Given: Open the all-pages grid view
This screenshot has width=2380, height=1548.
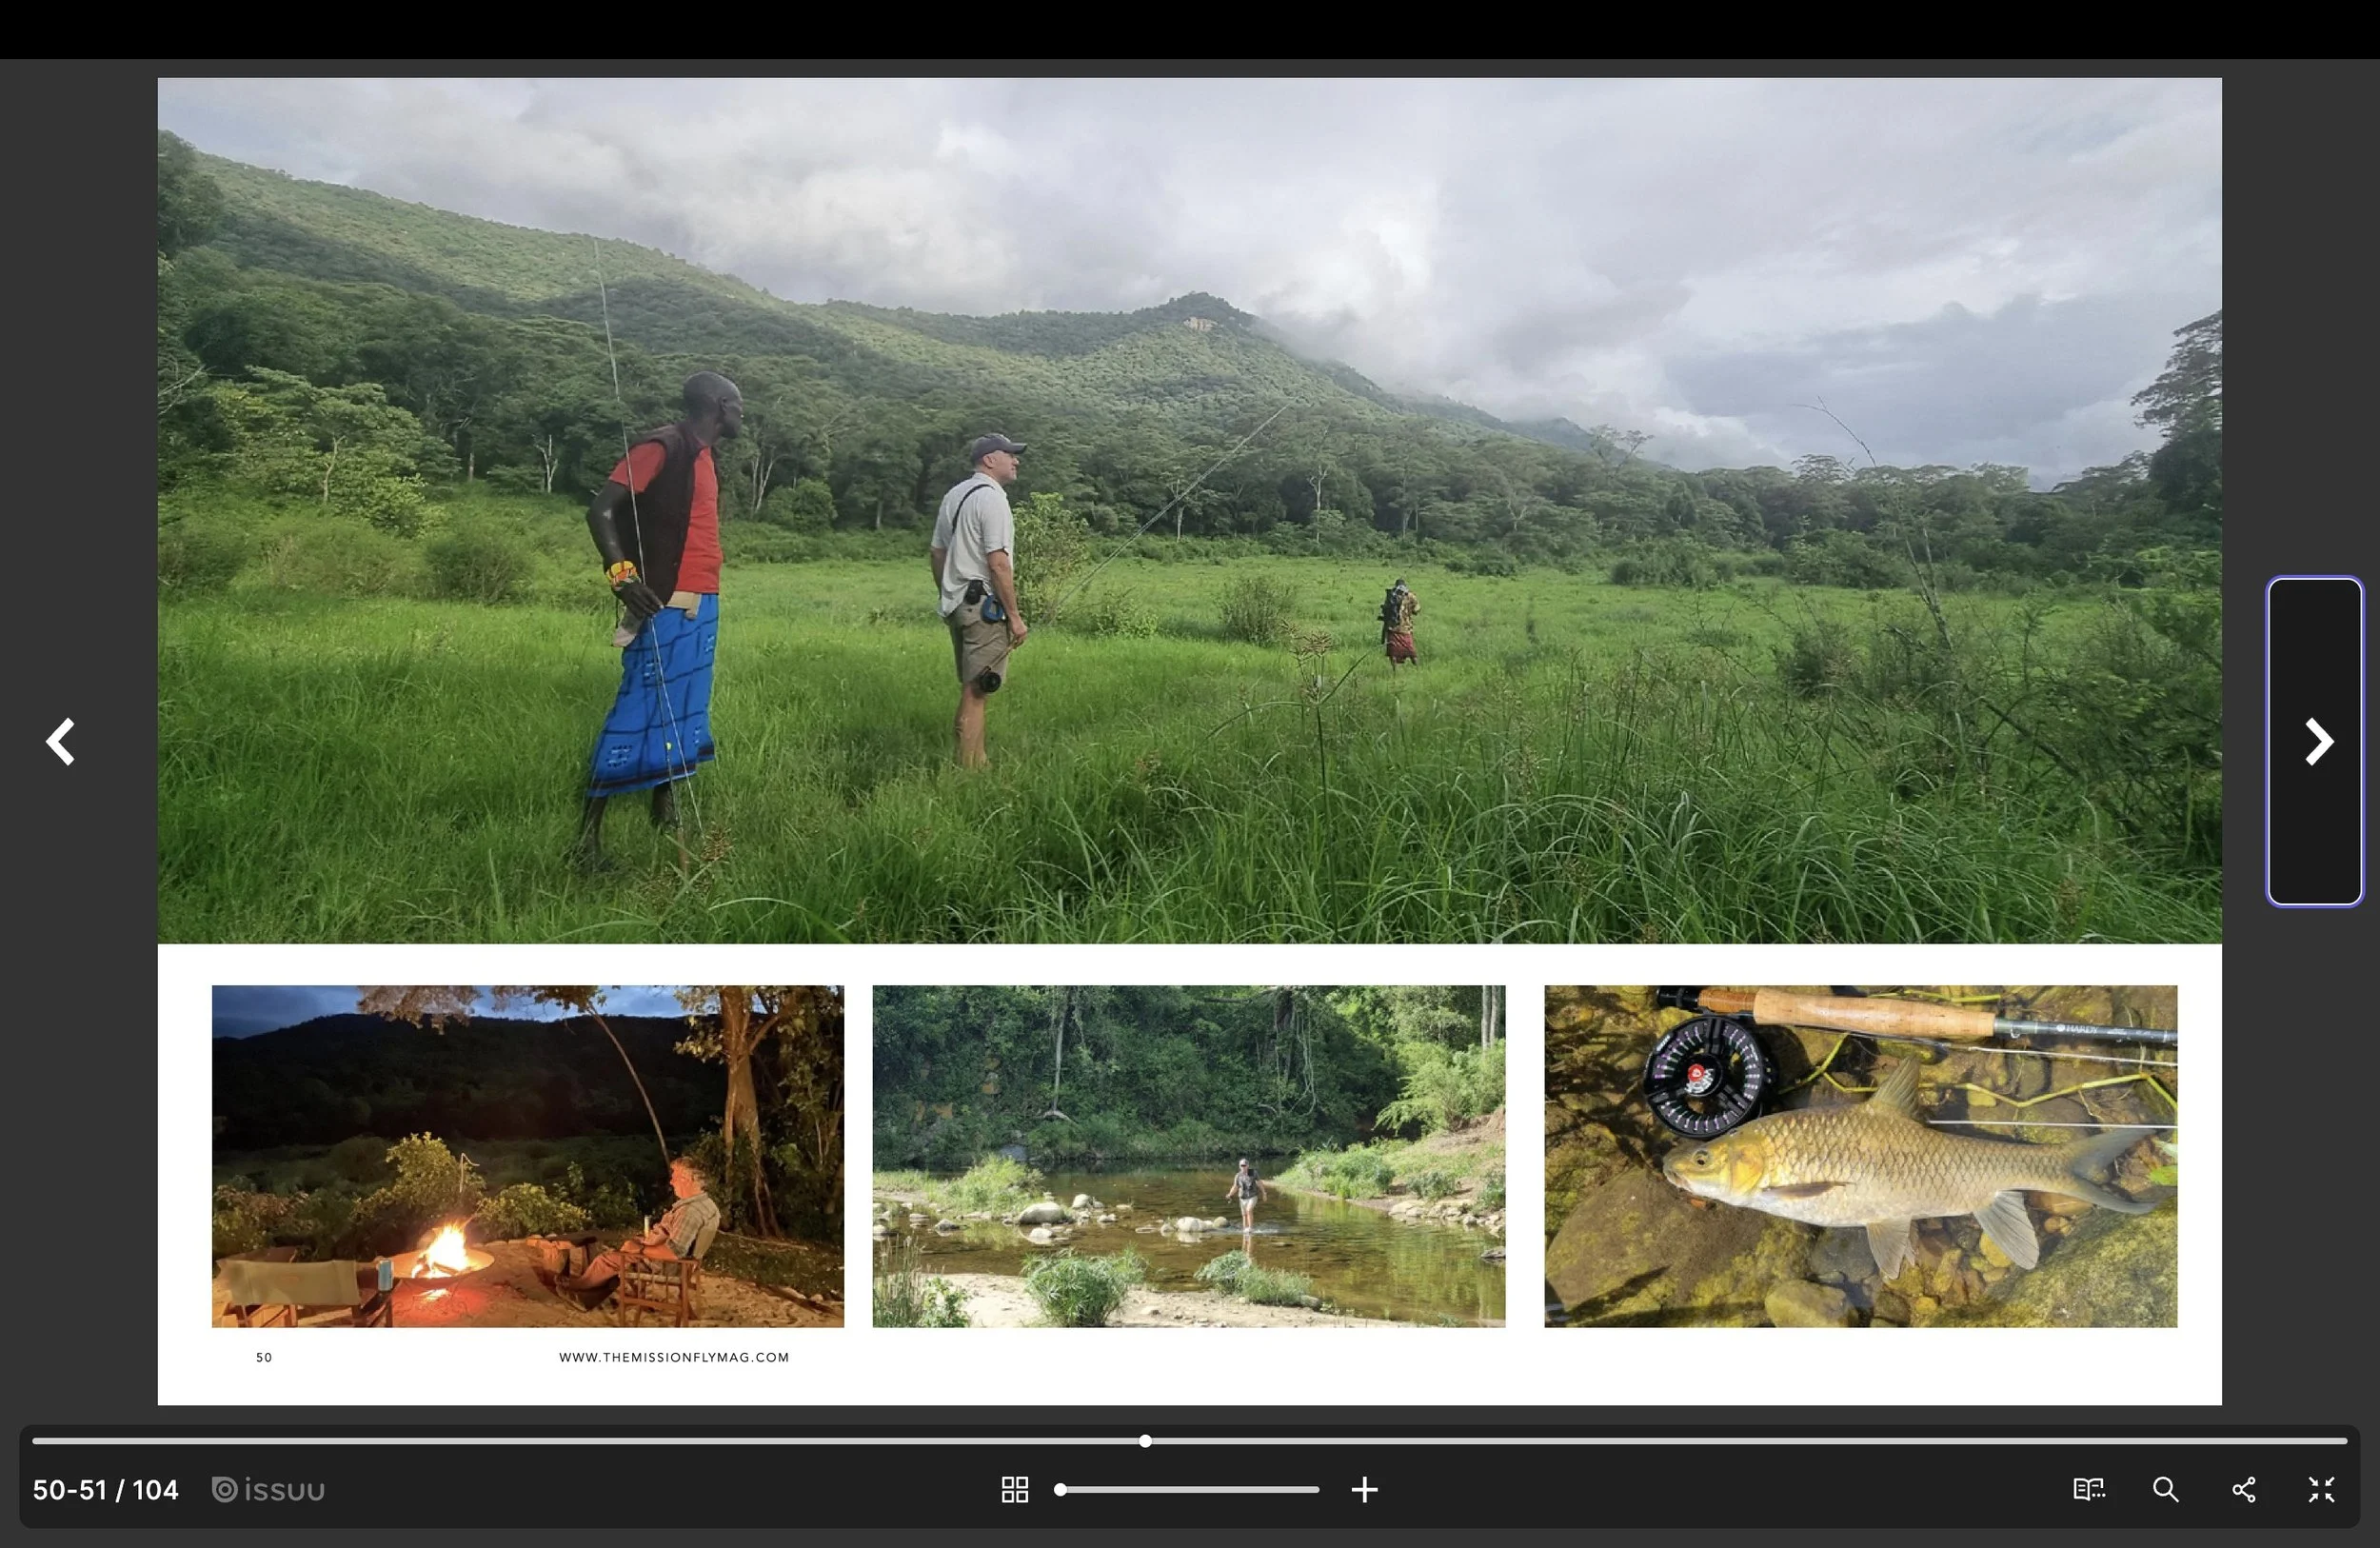Looking at the screenshot, I should 1014,1490.
